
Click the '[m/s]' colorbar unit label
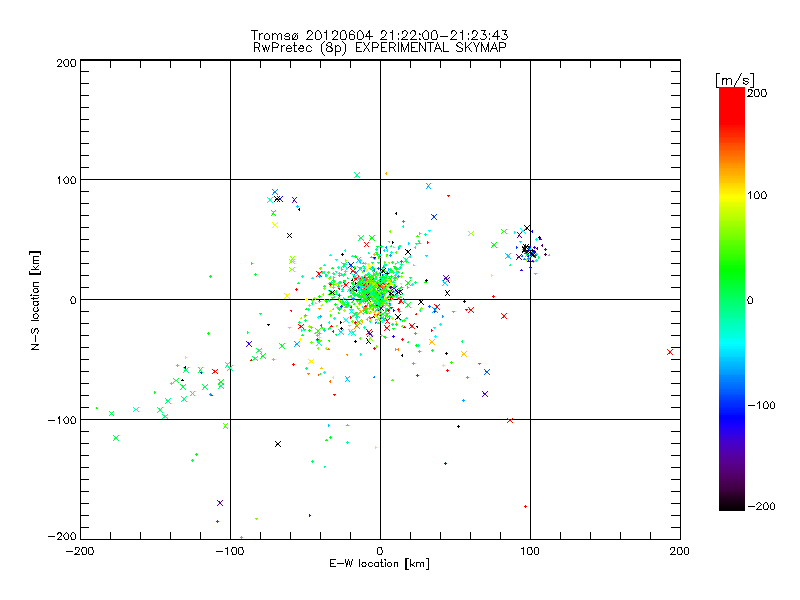735,80
